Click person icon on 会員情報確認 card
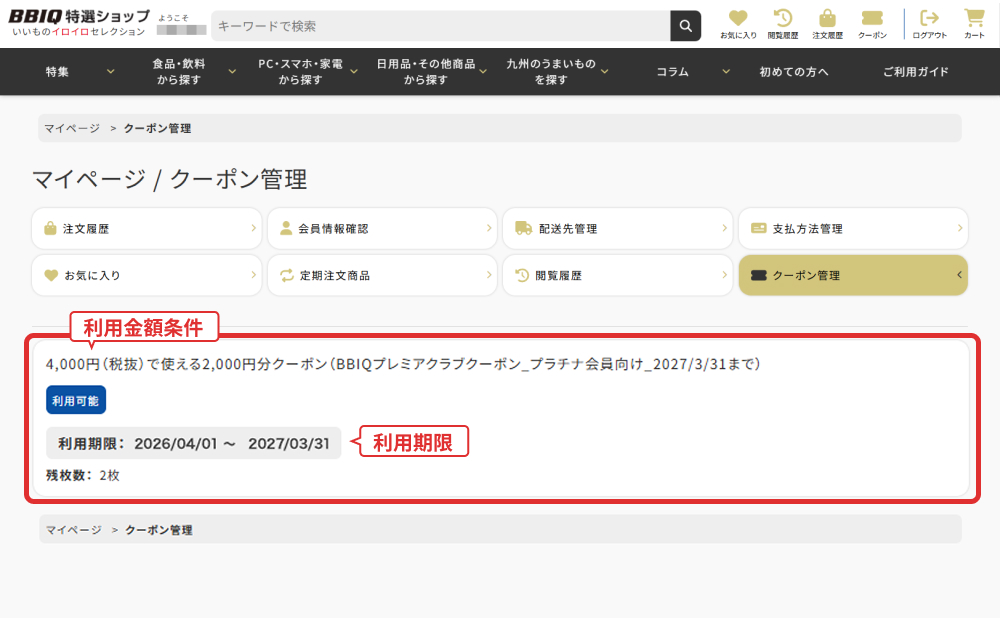1000x619 pixels. pyautogui.click(x=286, y=228)
